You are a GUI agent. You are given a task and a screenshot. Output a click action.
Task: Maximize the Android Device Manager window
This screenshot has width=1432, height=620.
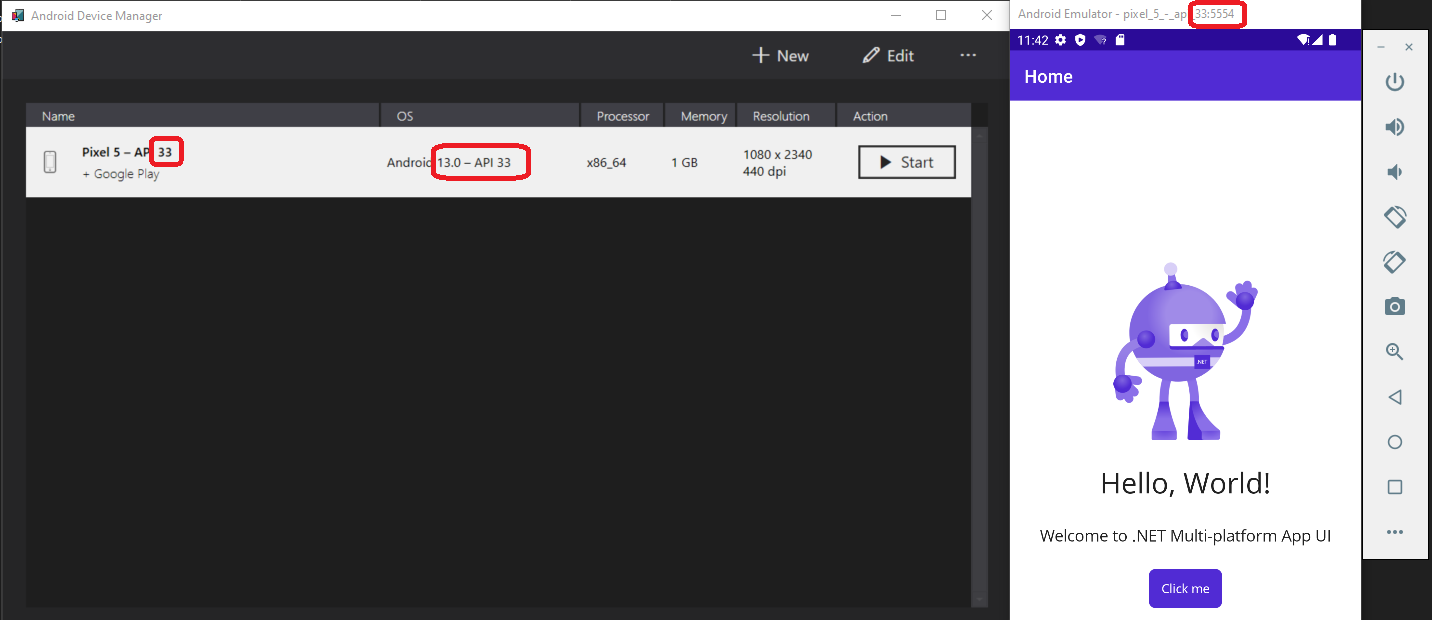(x=941, y=15)
